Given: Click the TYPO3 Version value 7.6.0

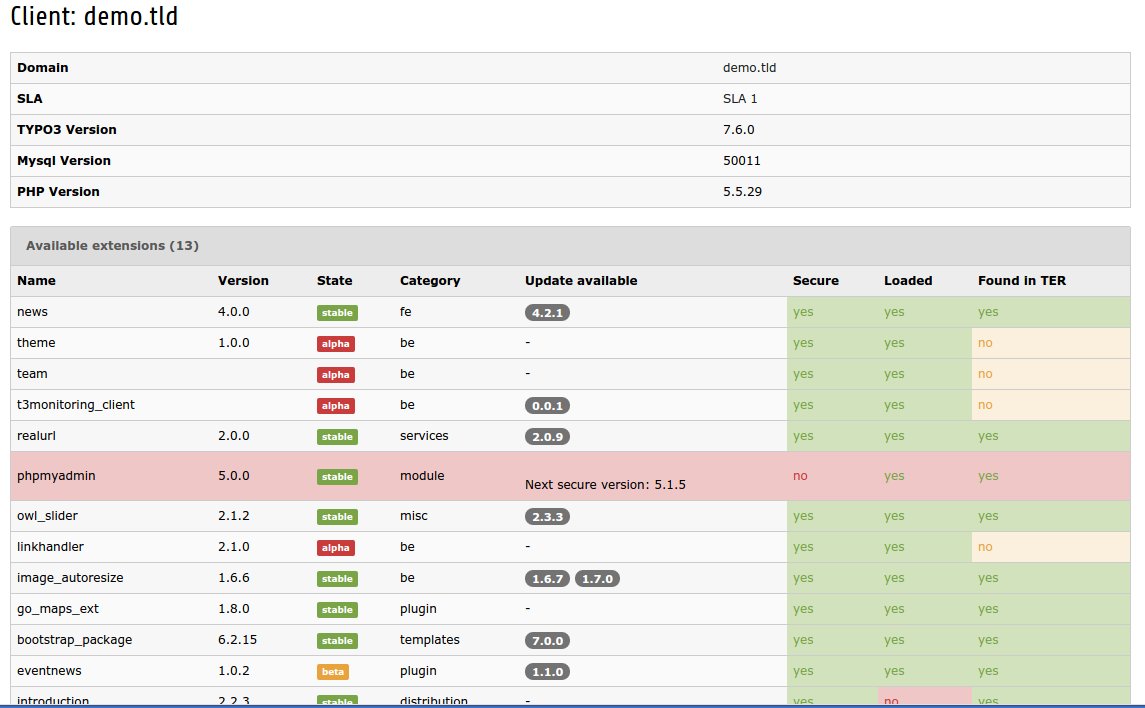Looking at the screenshot, I should point(739,129).
